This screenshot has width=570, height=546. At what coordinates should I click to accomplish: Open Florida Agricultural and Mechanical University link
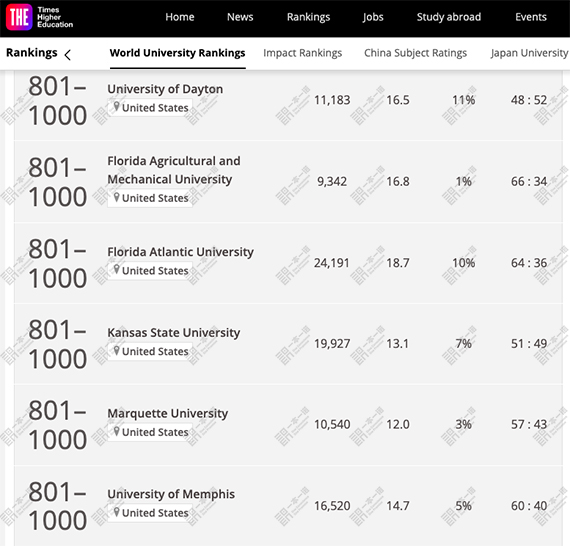(174, 170)
